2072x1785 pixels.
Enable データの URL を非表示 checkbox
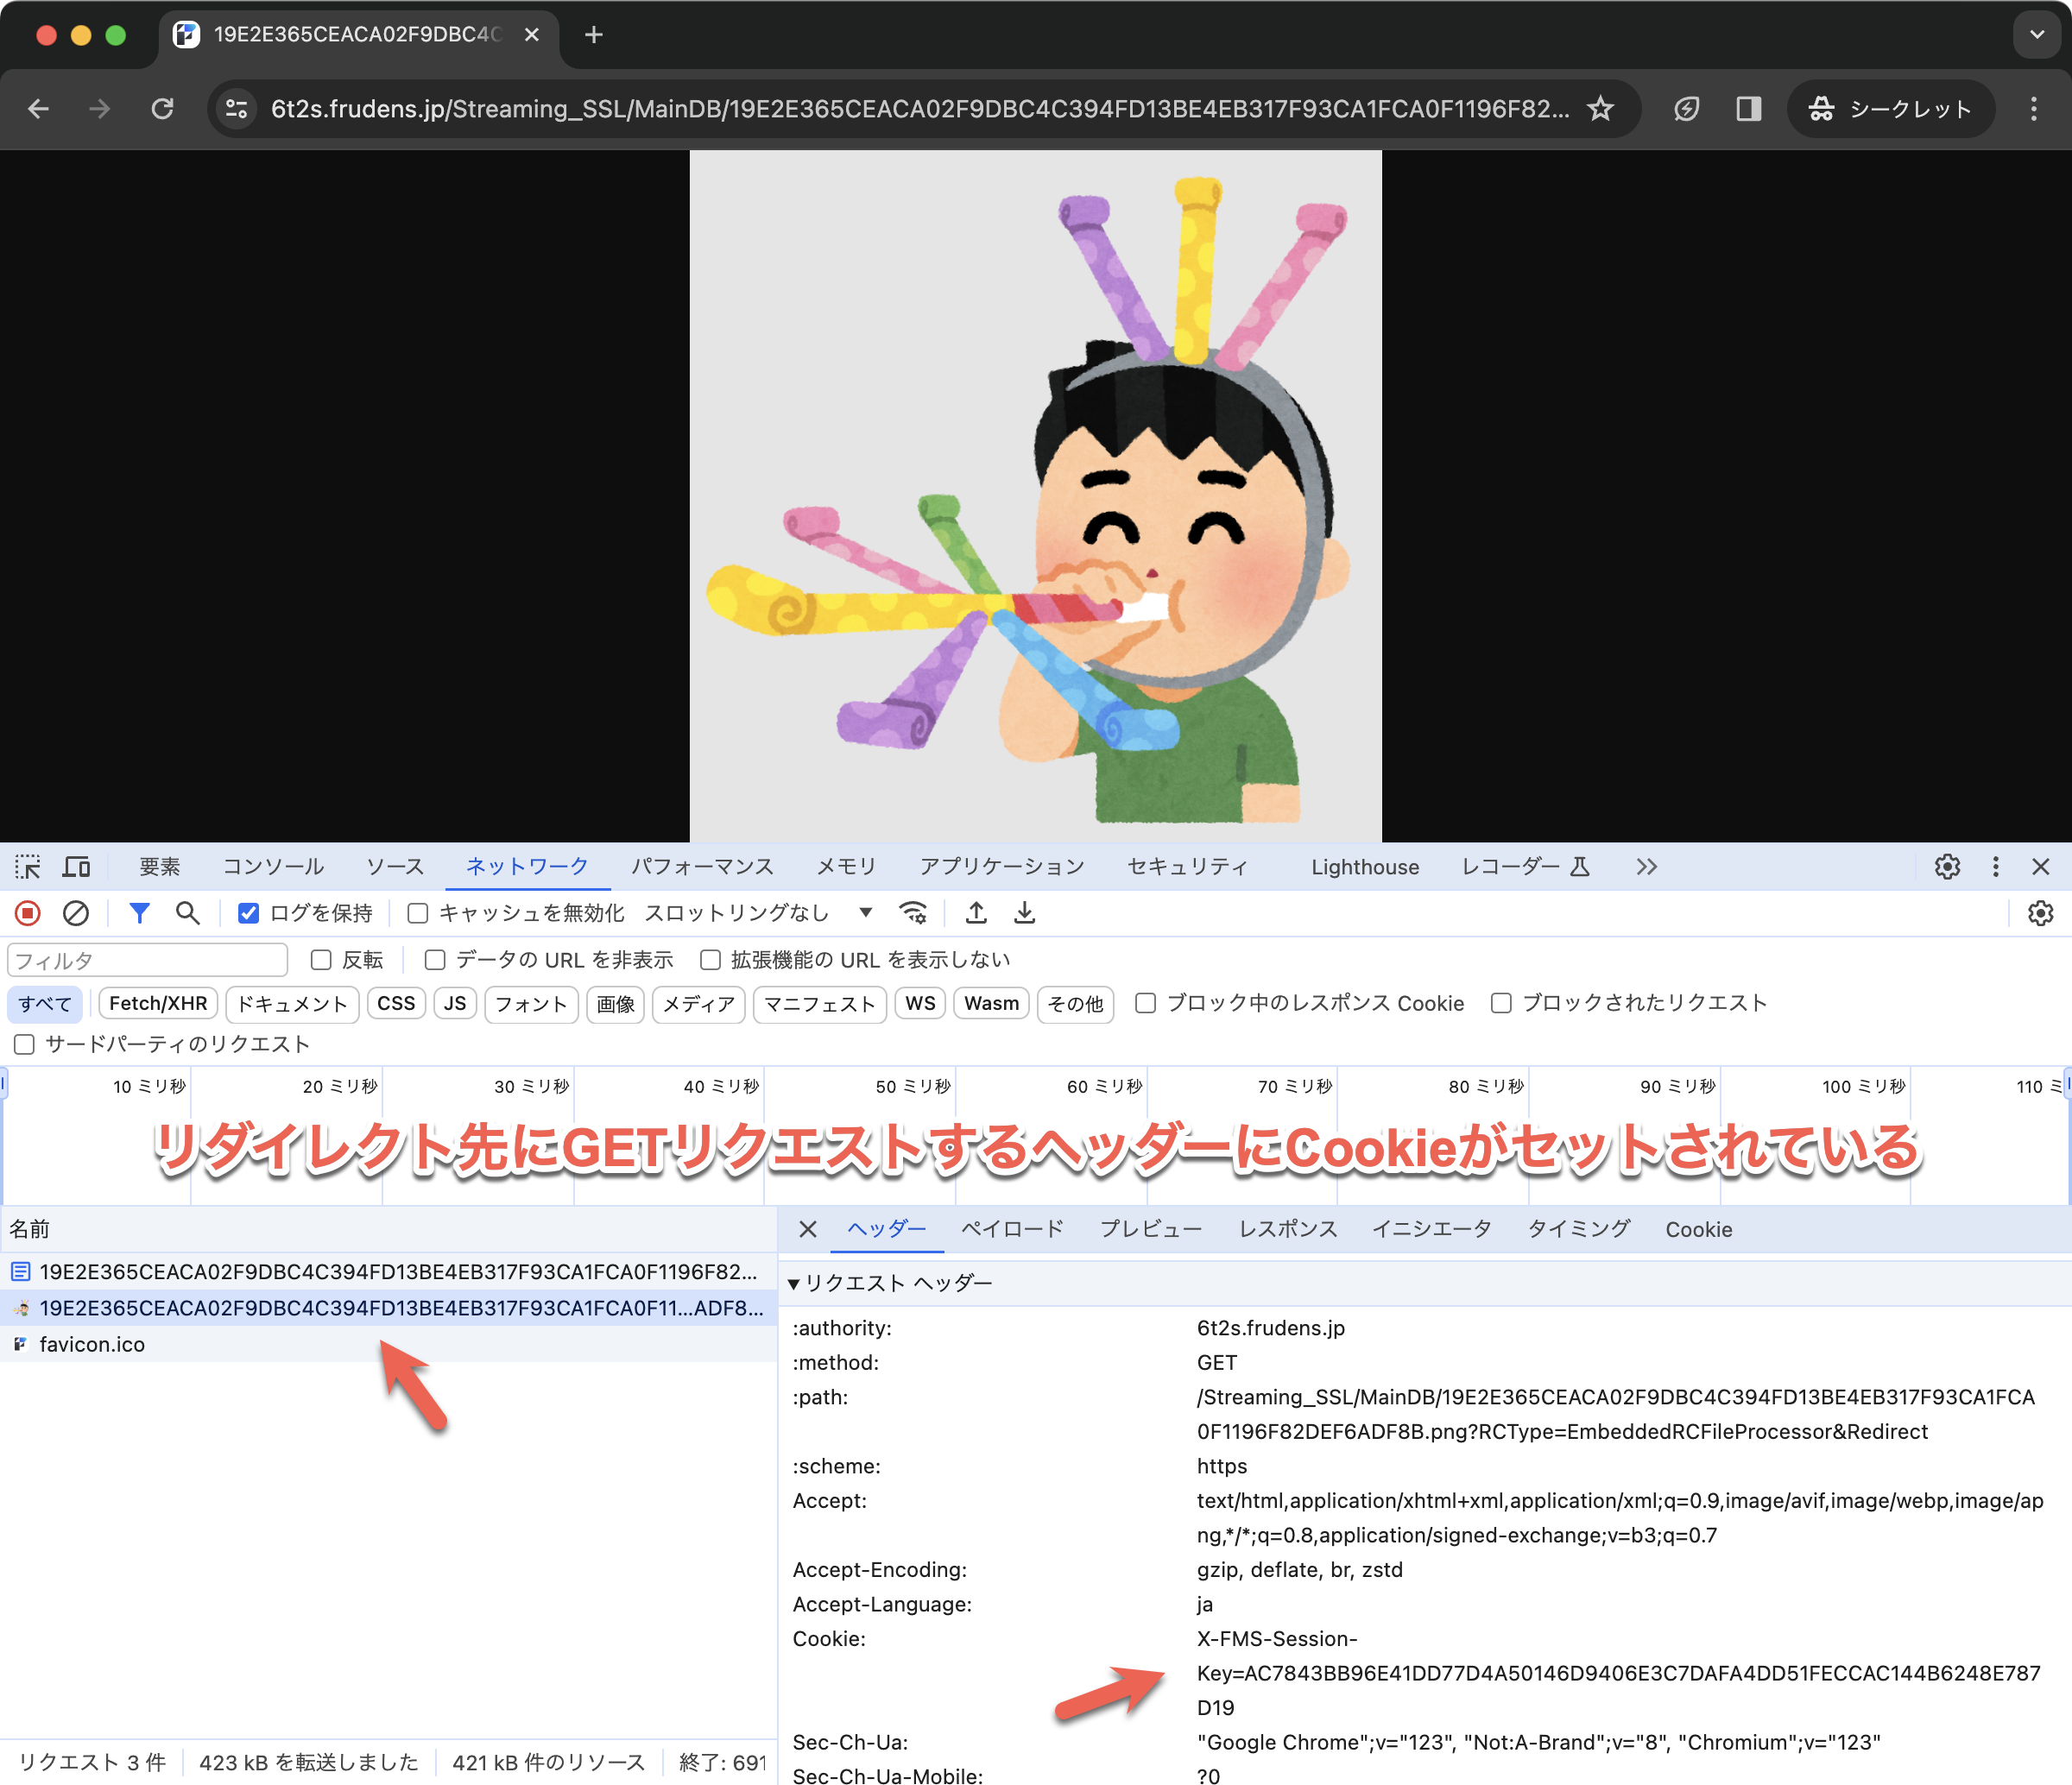[435, 960]
